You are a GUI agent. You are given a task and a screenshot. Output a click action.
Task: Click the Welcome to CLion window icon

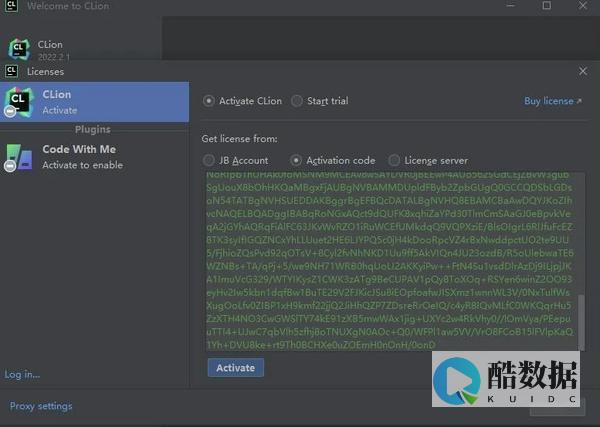click(x=11, y=5)
